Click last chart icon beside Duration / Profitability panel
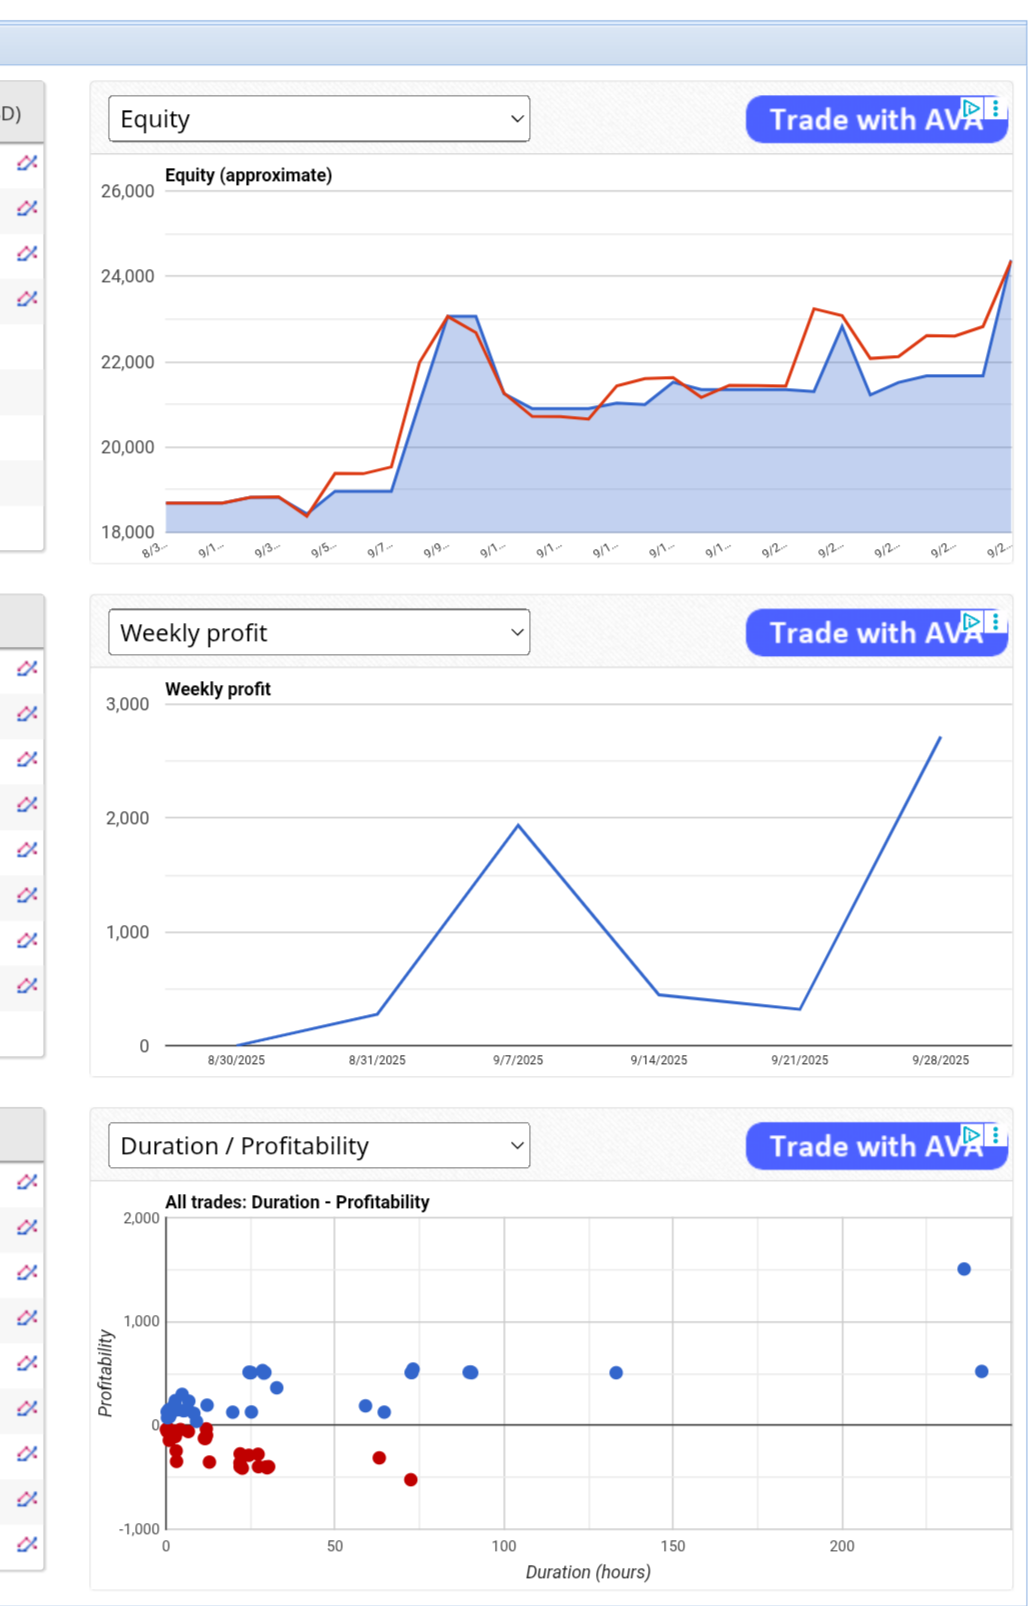The height and width of the screenshot is (1606, 1028). (x=27, y=1543)
